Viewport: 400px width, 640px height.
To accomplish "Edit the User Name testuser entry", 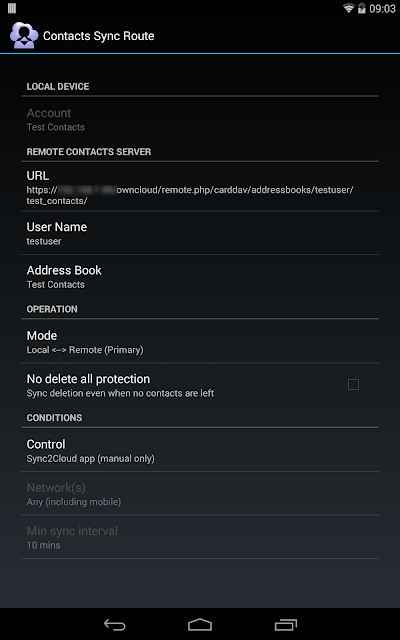I will point(200,233).
